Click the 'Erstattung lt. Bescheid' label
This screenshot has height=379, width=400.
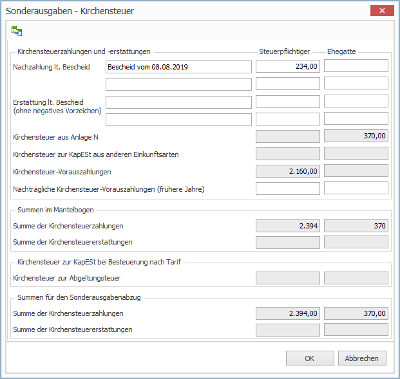(48, 102)
